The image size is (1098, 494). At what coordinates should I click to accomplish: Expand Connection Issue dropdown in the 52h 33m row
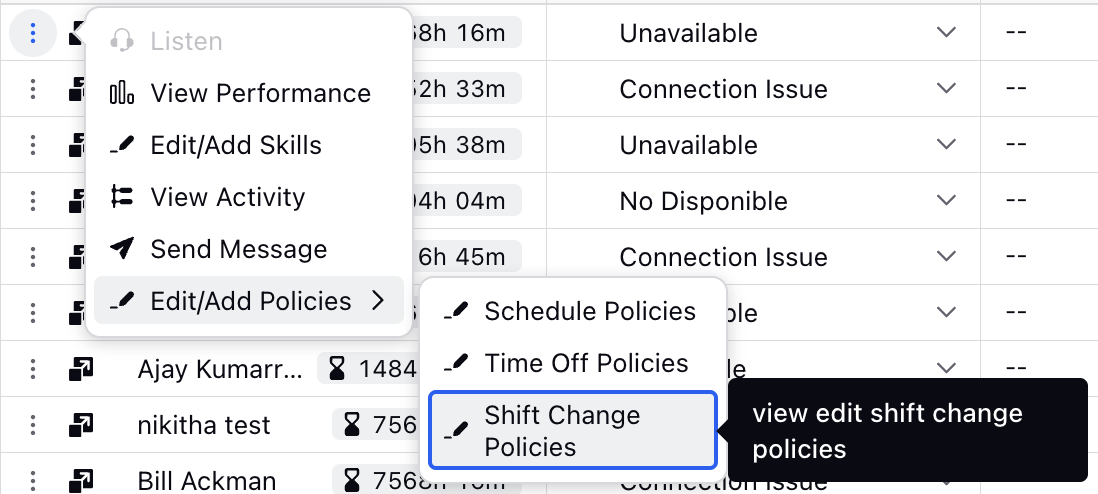point(946,88)
